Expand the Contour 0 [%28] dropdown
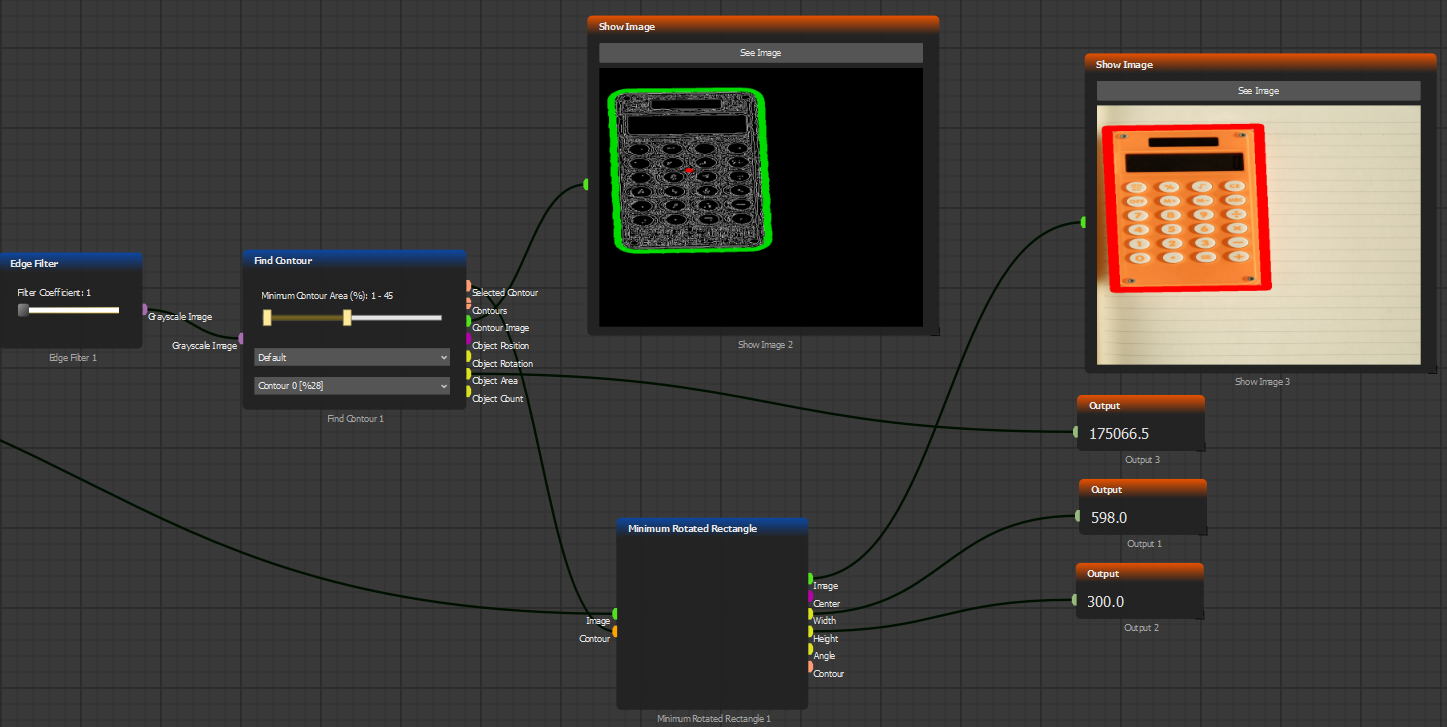 351,386
